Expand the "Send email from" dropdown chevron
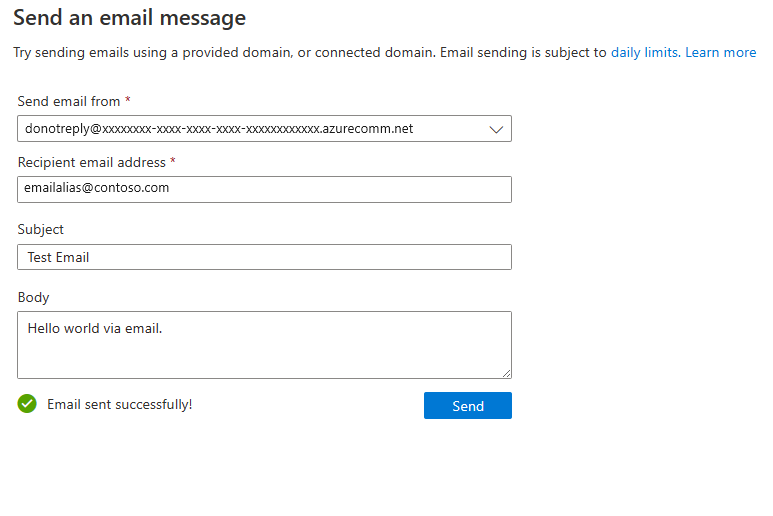This screenshot has width=773, height=516. tap(496, 129)
